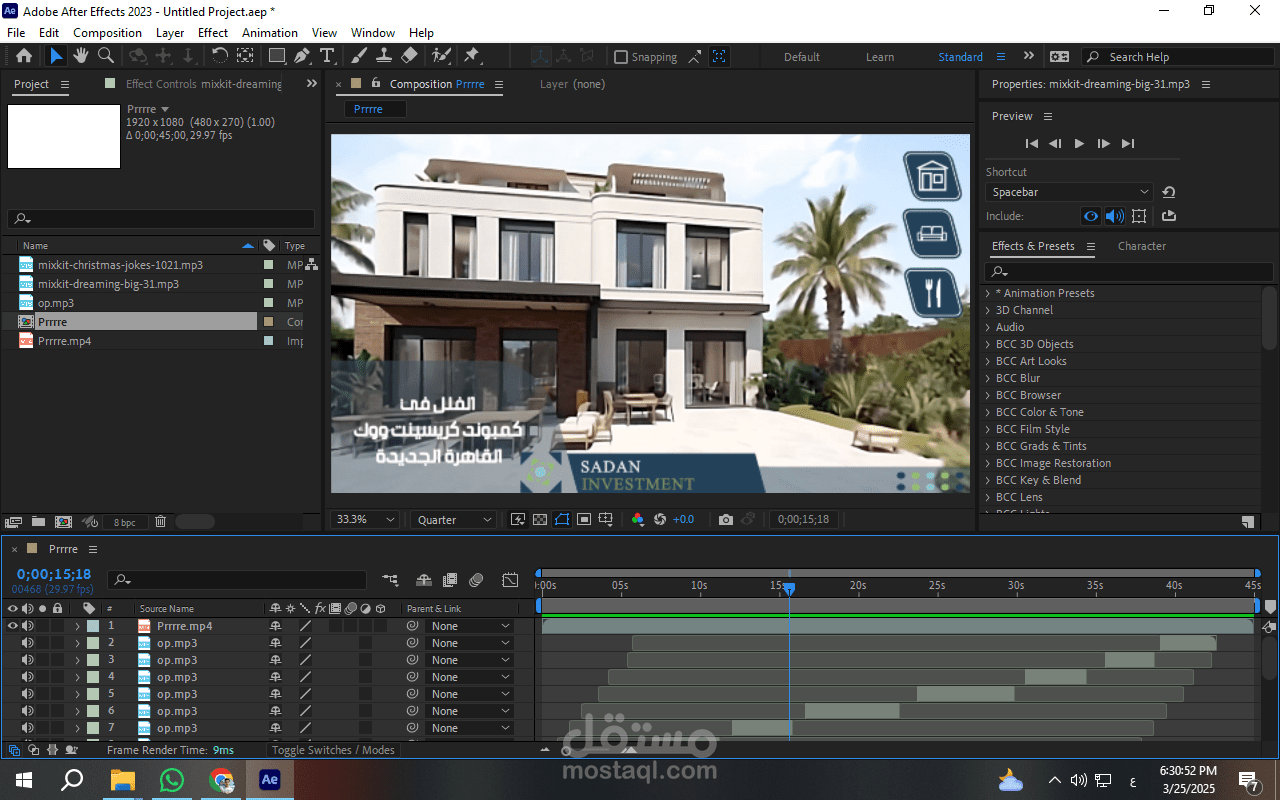The image size is (1280, 800).
Task: Toggle fast previews in viewer
Action: click(517, 520)
